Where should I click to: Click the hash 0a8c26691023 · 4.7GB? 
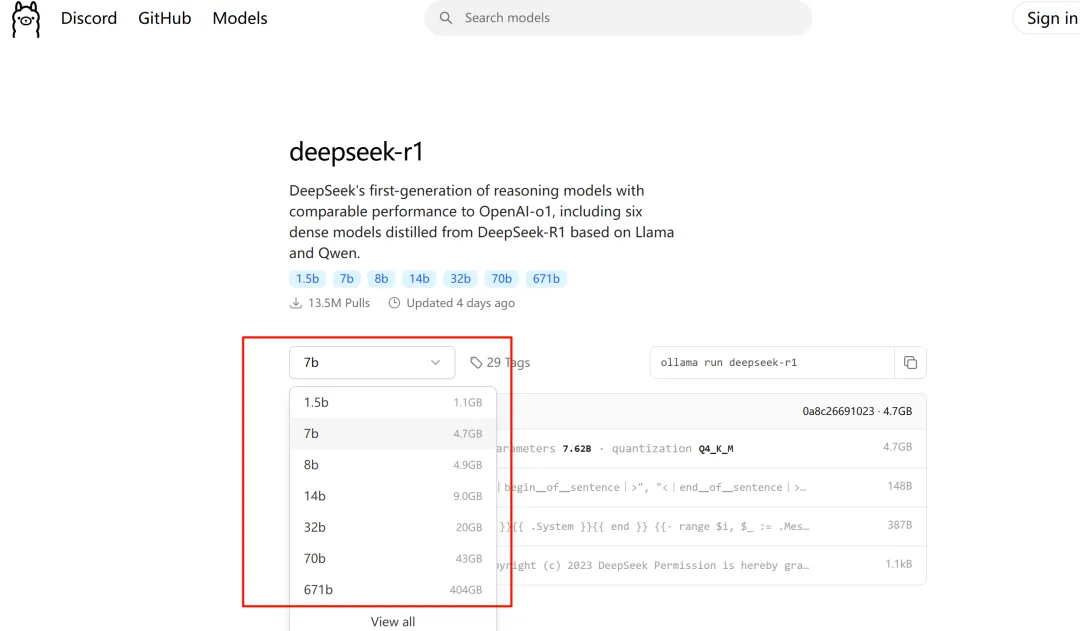click(857, 411)
